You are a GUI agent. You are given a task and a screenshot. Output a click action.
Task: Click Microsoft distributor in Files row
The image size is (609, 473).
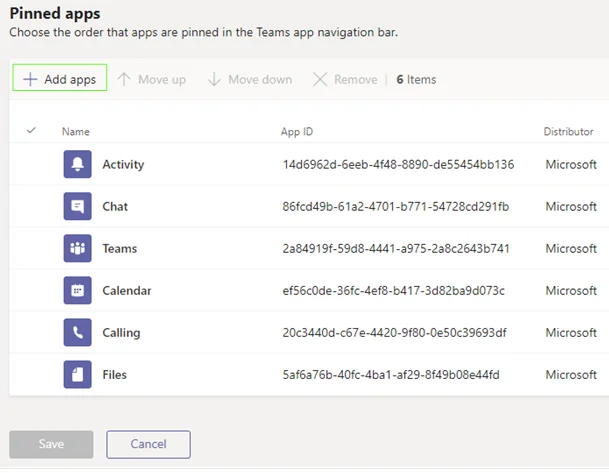click(x=571, y=375)
